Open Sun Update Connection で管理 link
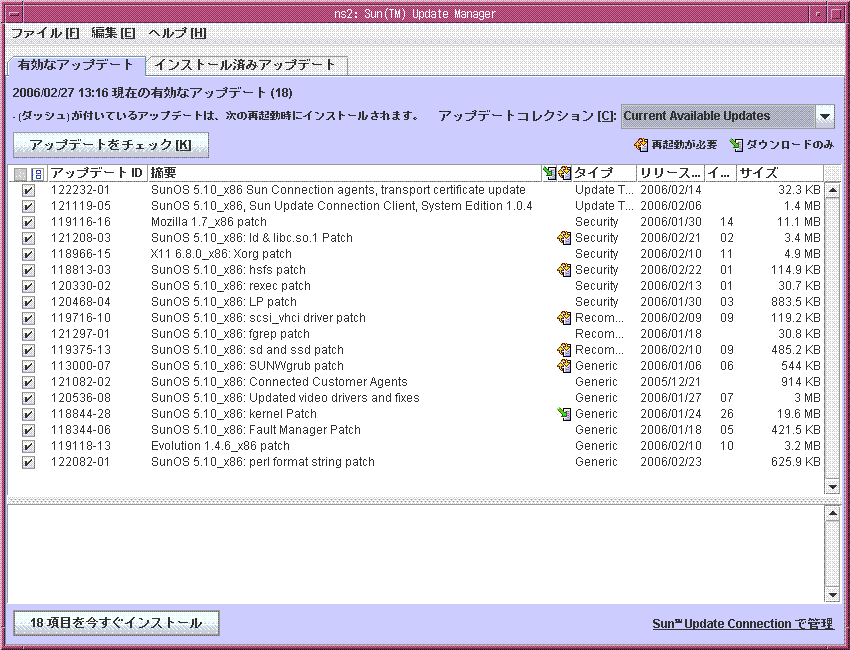 tap(742, 624)
